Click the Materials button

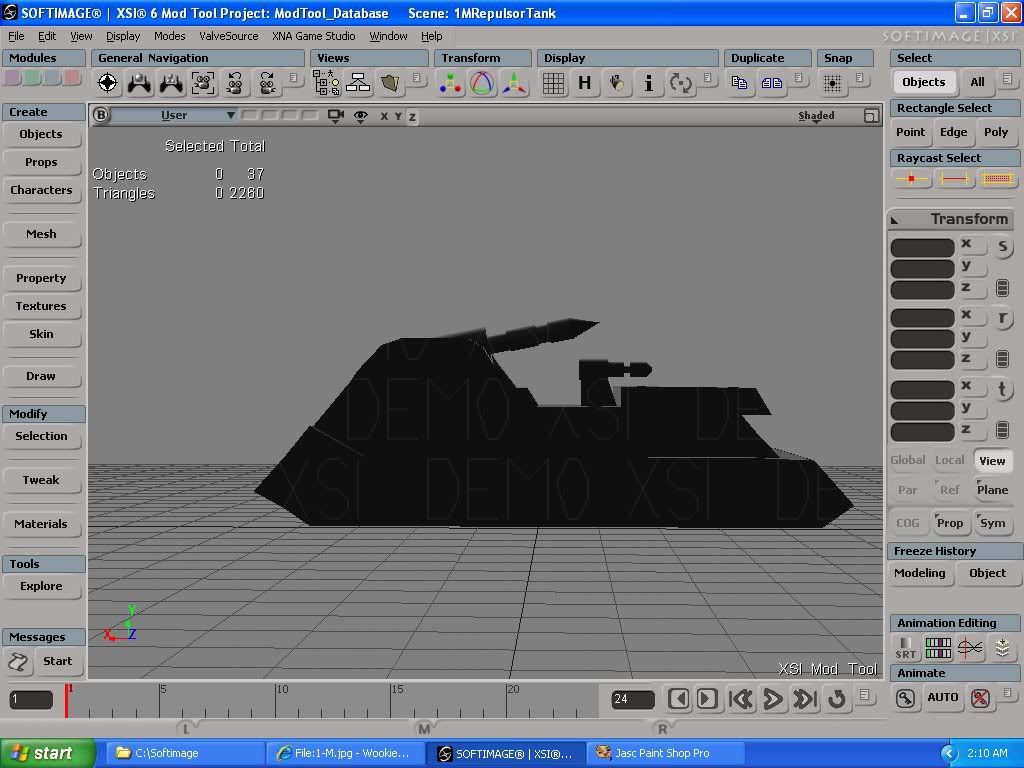41,524
